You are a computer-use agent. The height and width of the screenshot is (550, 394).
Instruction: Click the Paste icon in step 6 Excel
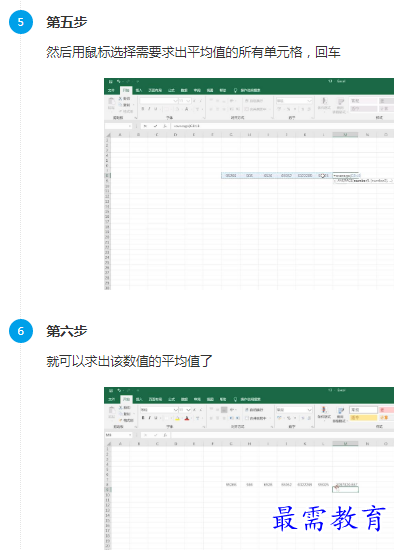(112, 411)
